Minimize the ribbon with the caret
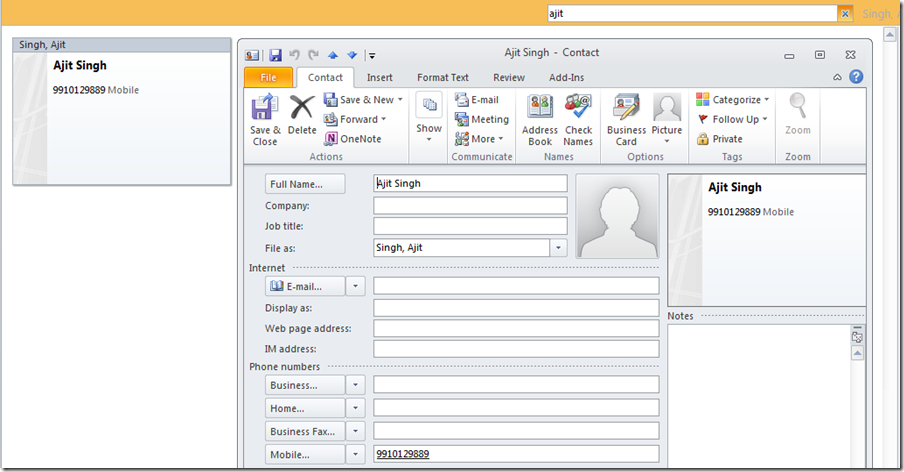 pos(837,77)
